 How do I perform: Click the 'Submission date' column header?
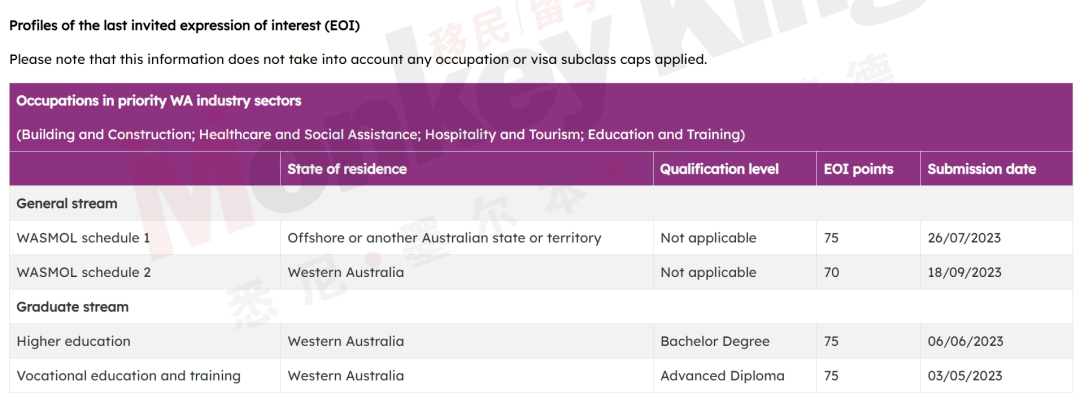click(x=982, y=169)
